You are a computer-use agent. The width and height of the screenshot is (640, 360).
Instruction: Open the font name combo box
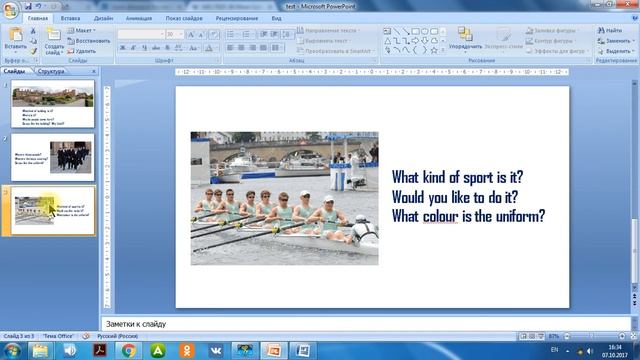tap(141, 34)
